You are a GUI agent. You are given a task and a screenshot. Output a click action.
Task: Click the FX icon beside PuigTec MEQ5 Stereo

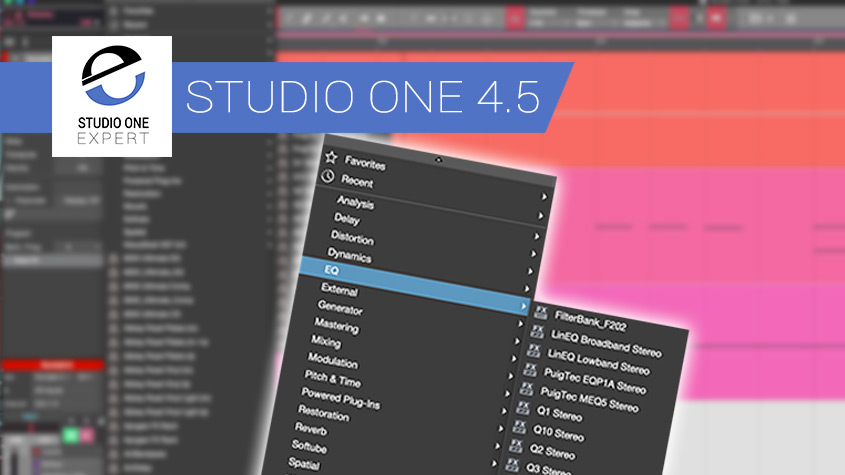pos(527,389)
